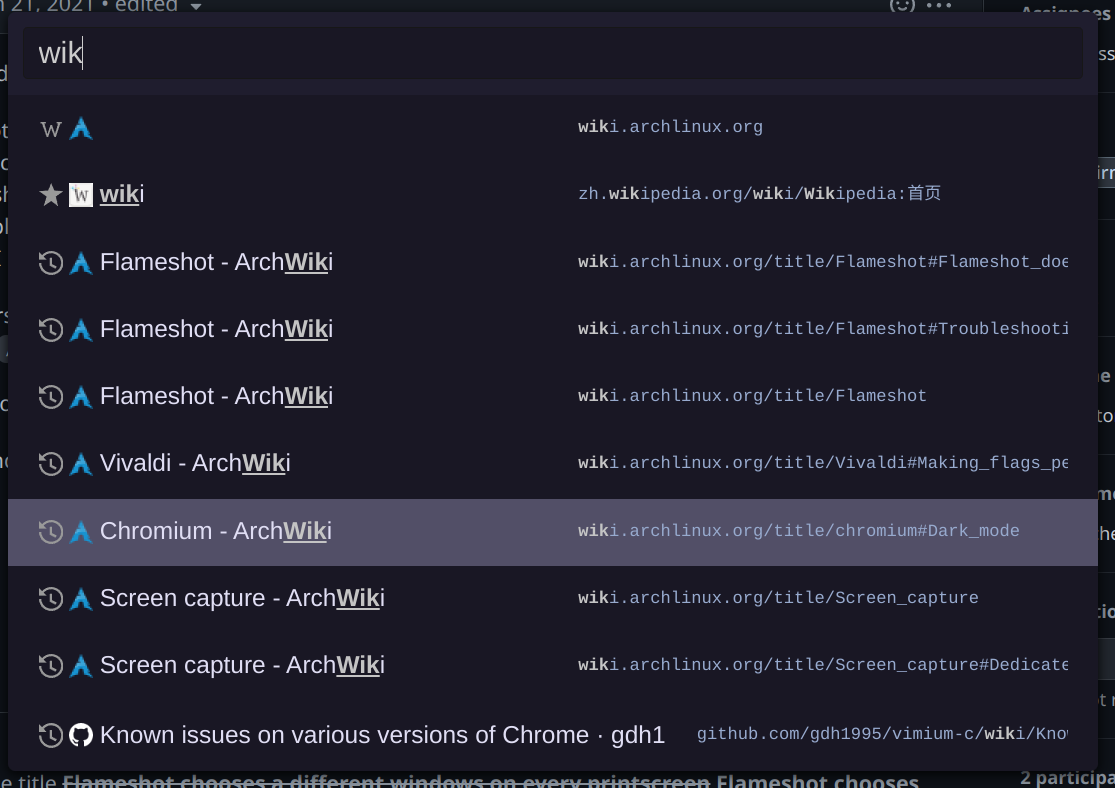Image resolution: width=1115 pixels, height=788 pixels.
Task: Open chromium#Dark_mode URL
Action: pyautogui.click(x=799, y=531)
